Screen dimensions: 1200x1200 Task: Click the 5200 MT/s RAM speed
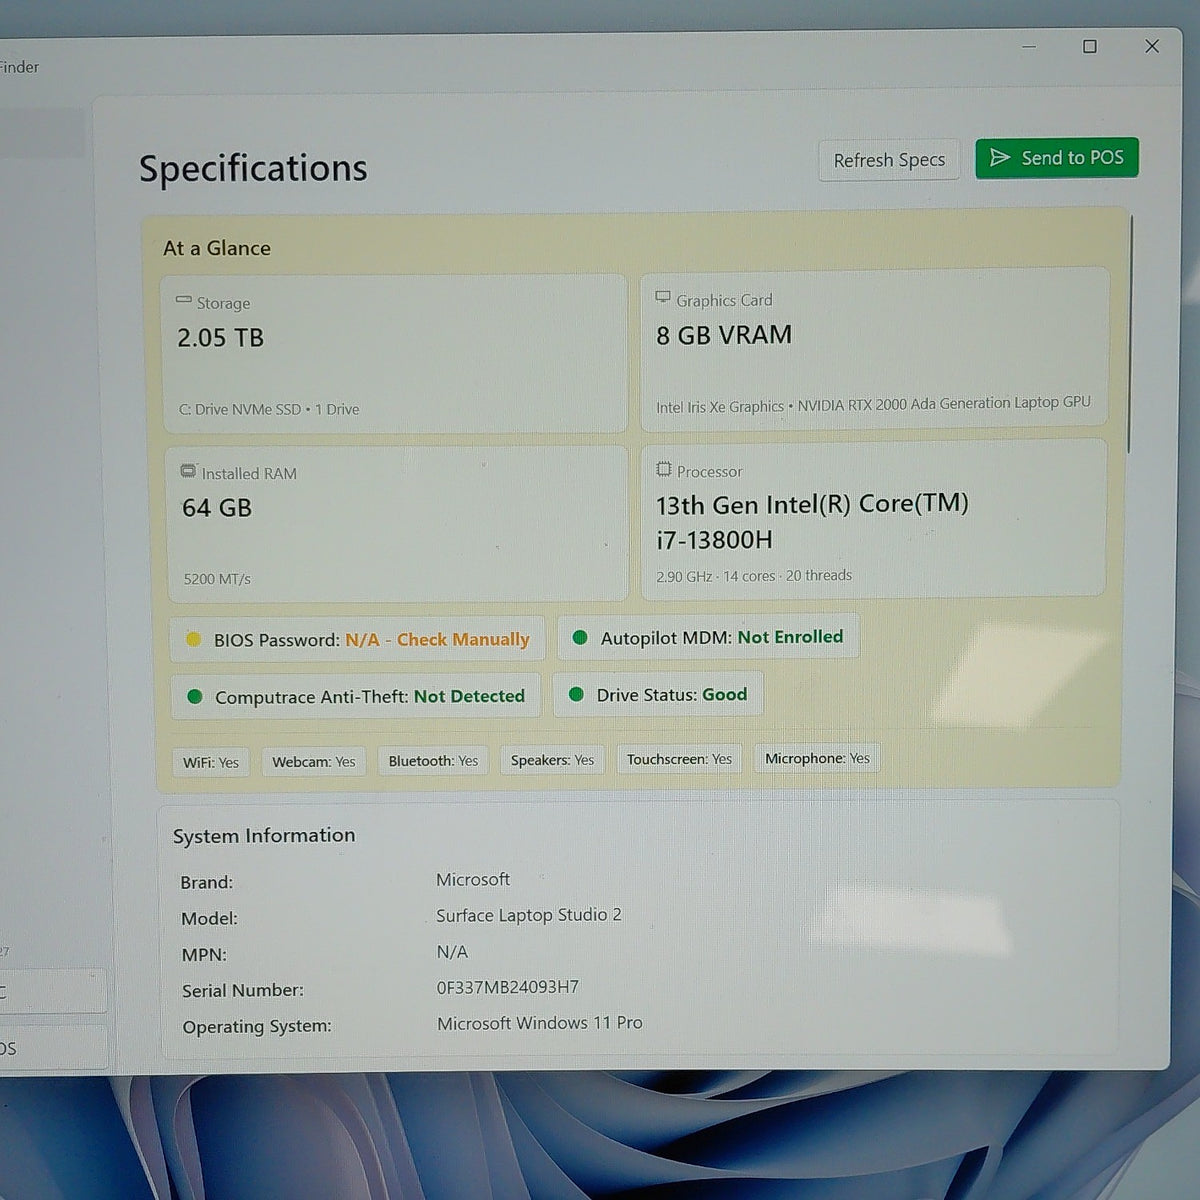217,579
